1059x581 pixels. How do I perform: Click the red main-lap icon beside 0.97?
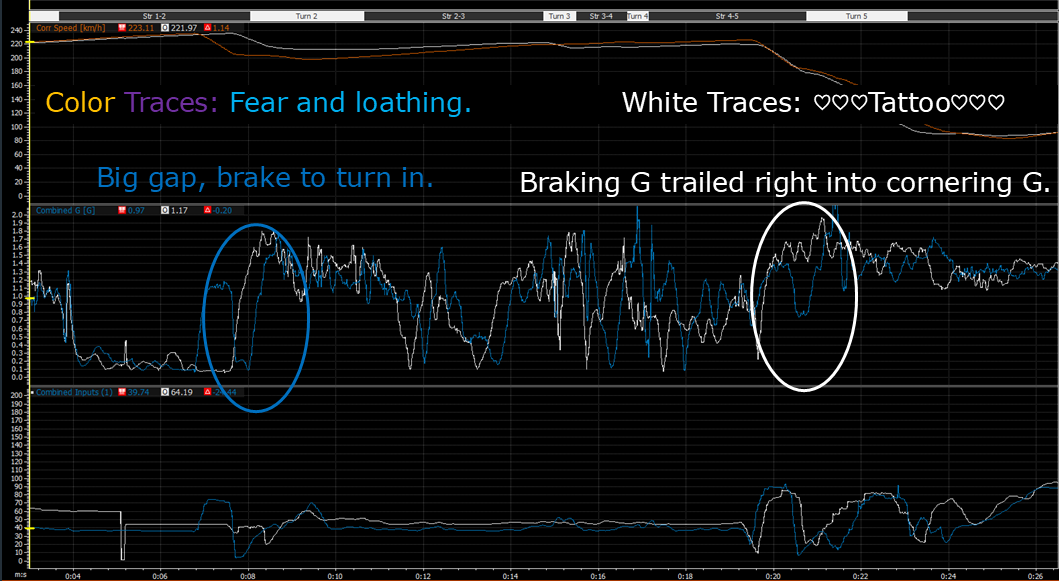(x=122, y=210)
